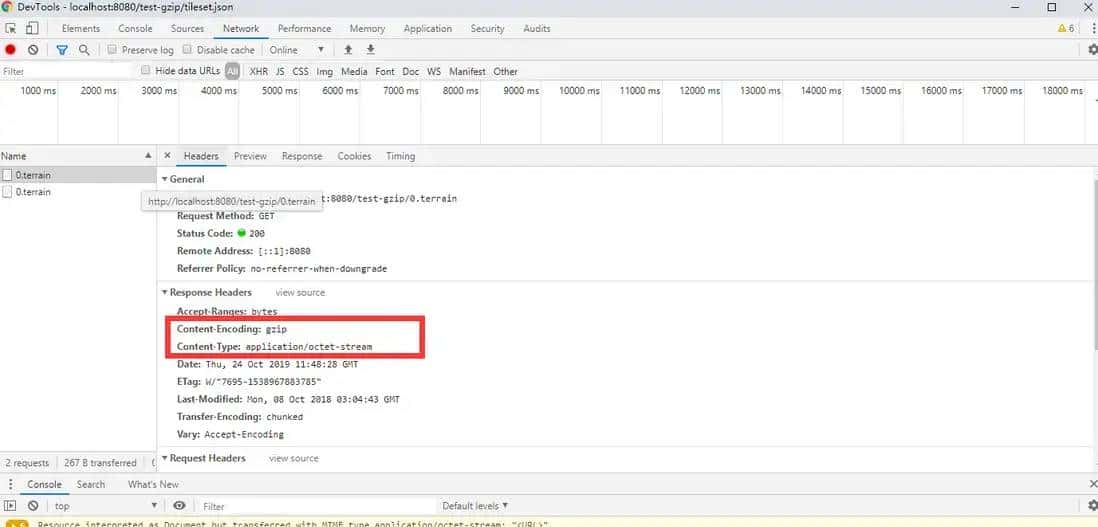Open the Default levels dropdown in console
Viewport: 1098px width, 527px height.
[475, 506]
